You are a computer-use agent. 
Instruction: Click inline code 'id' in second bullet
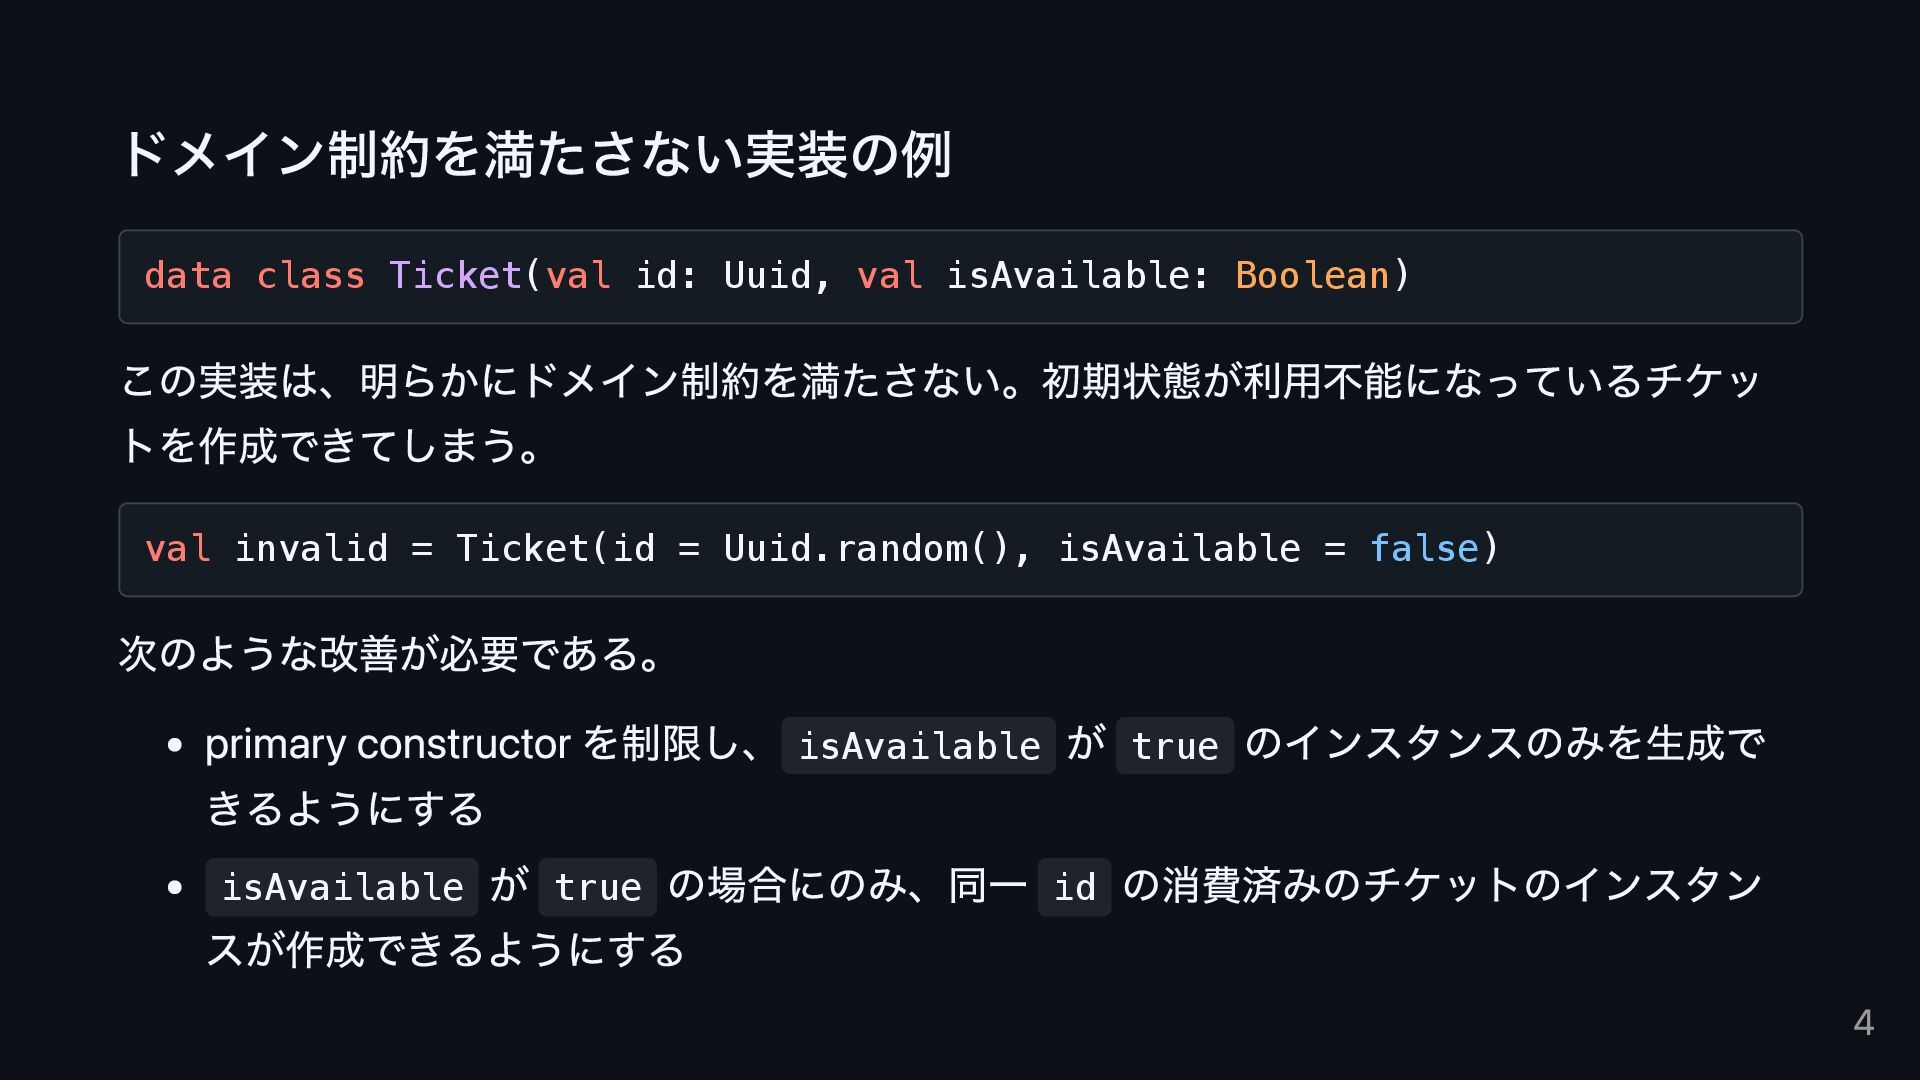tap(1075, 887)
